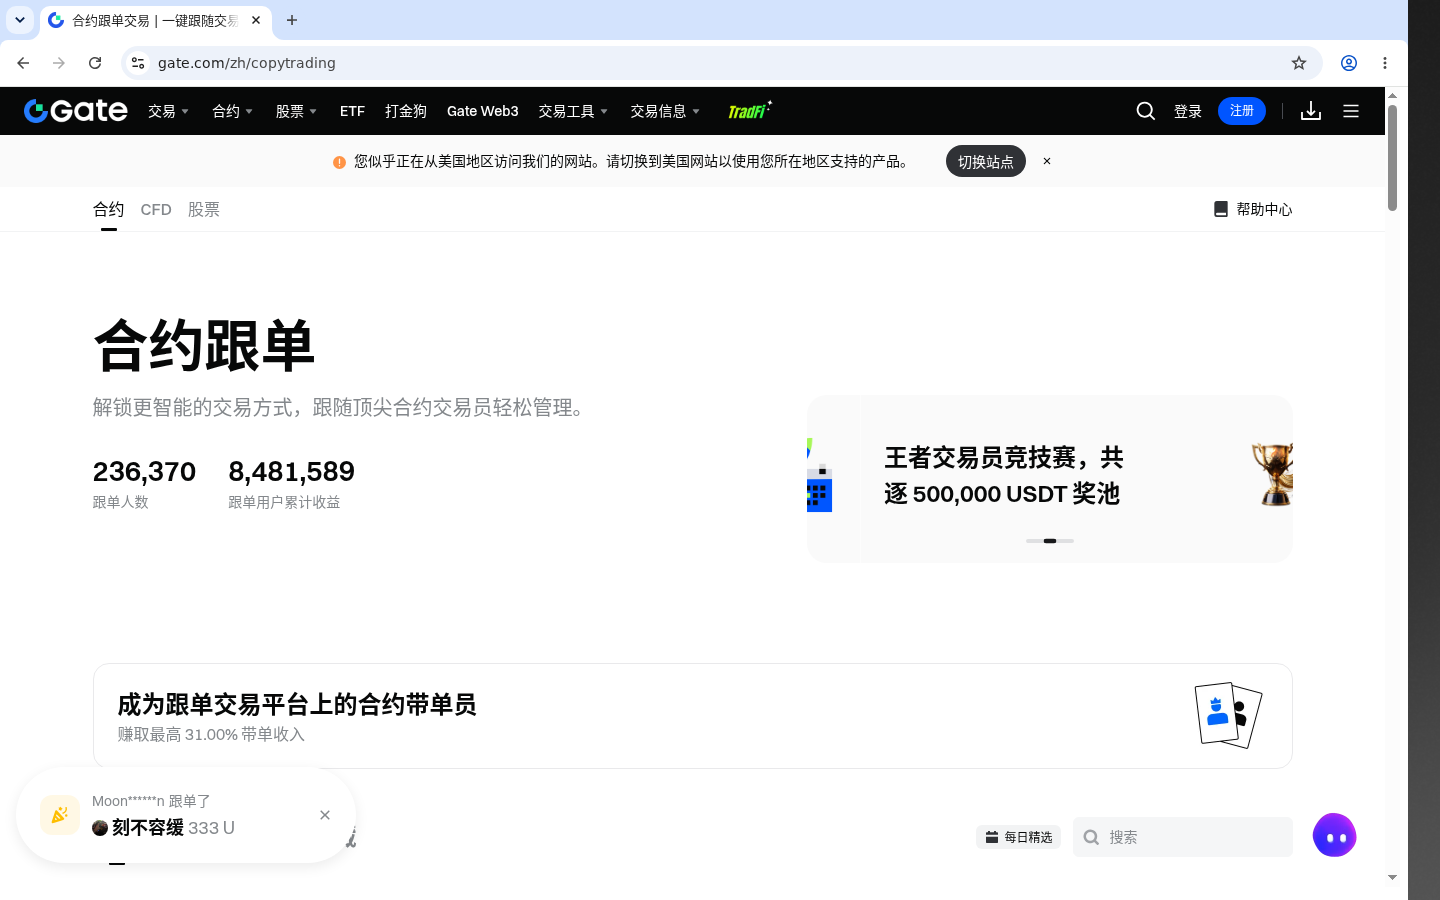Open Gate Web3 in the navbar

(x=483, y=111)
